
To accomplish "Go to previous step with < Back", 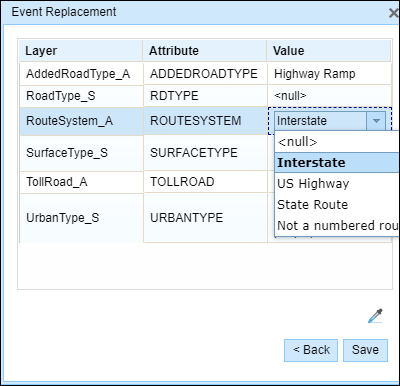I will [311, 350].
